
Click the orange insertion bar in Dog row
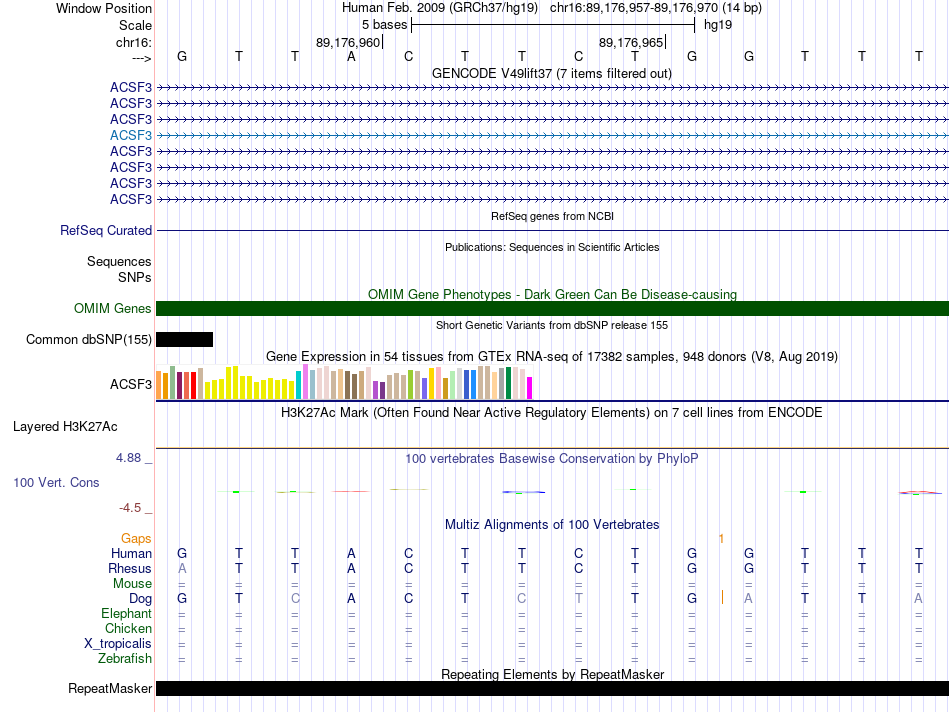722,597
